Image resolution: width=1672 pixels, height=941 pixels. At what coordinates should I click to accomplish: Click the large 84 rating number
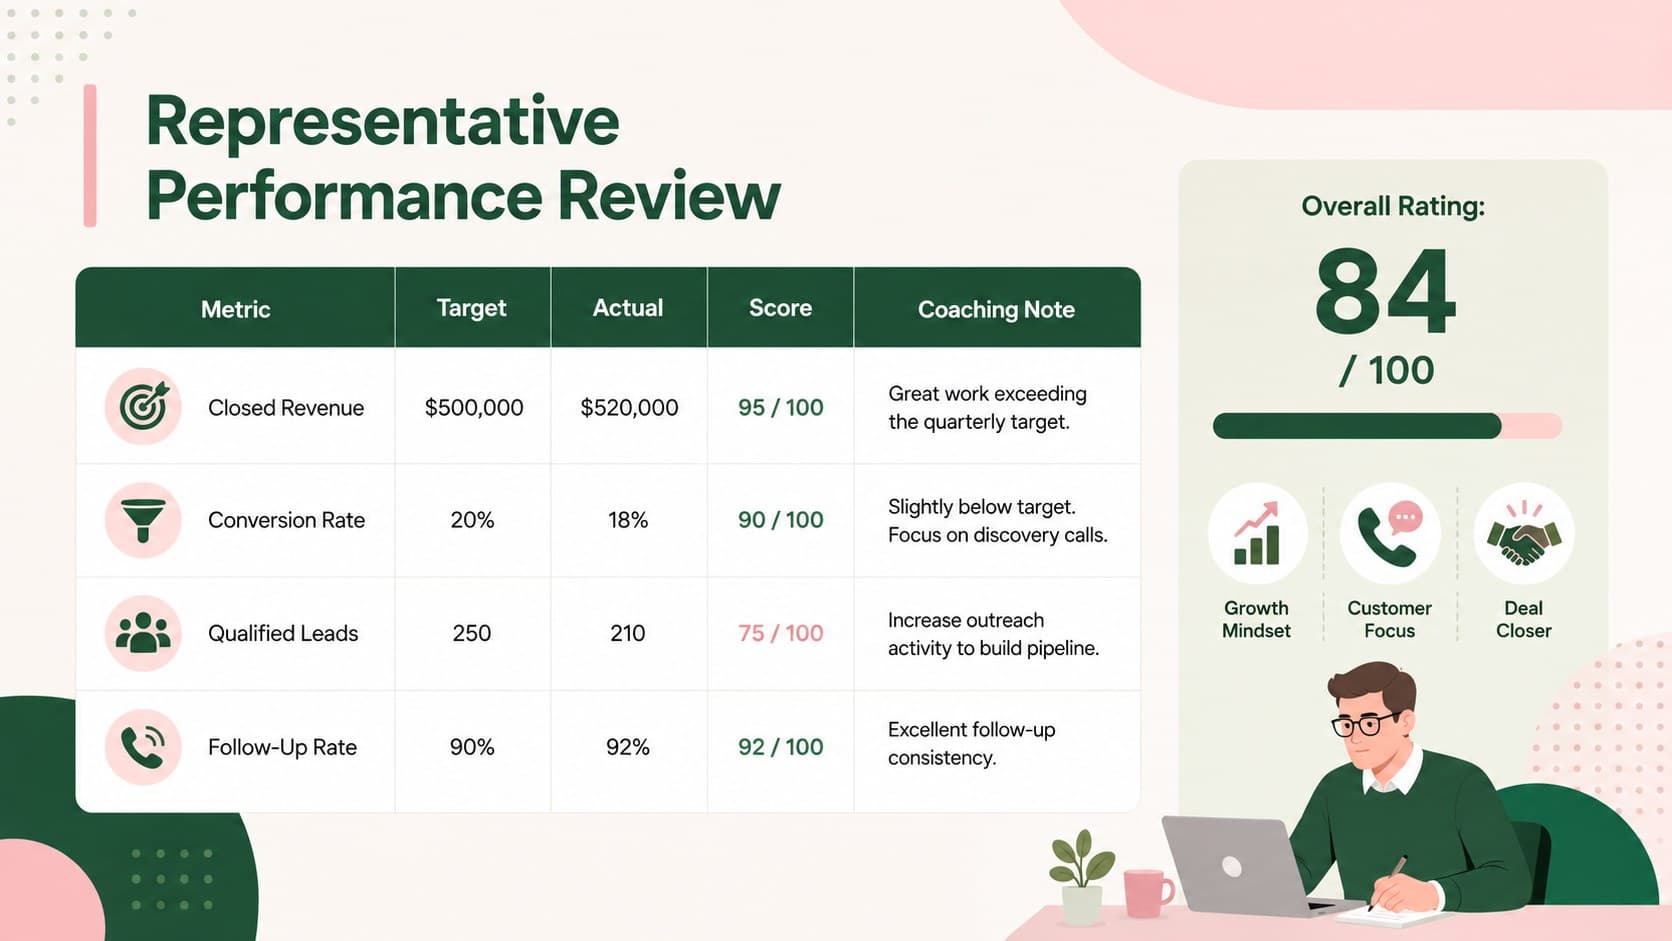click(1386, 292)
